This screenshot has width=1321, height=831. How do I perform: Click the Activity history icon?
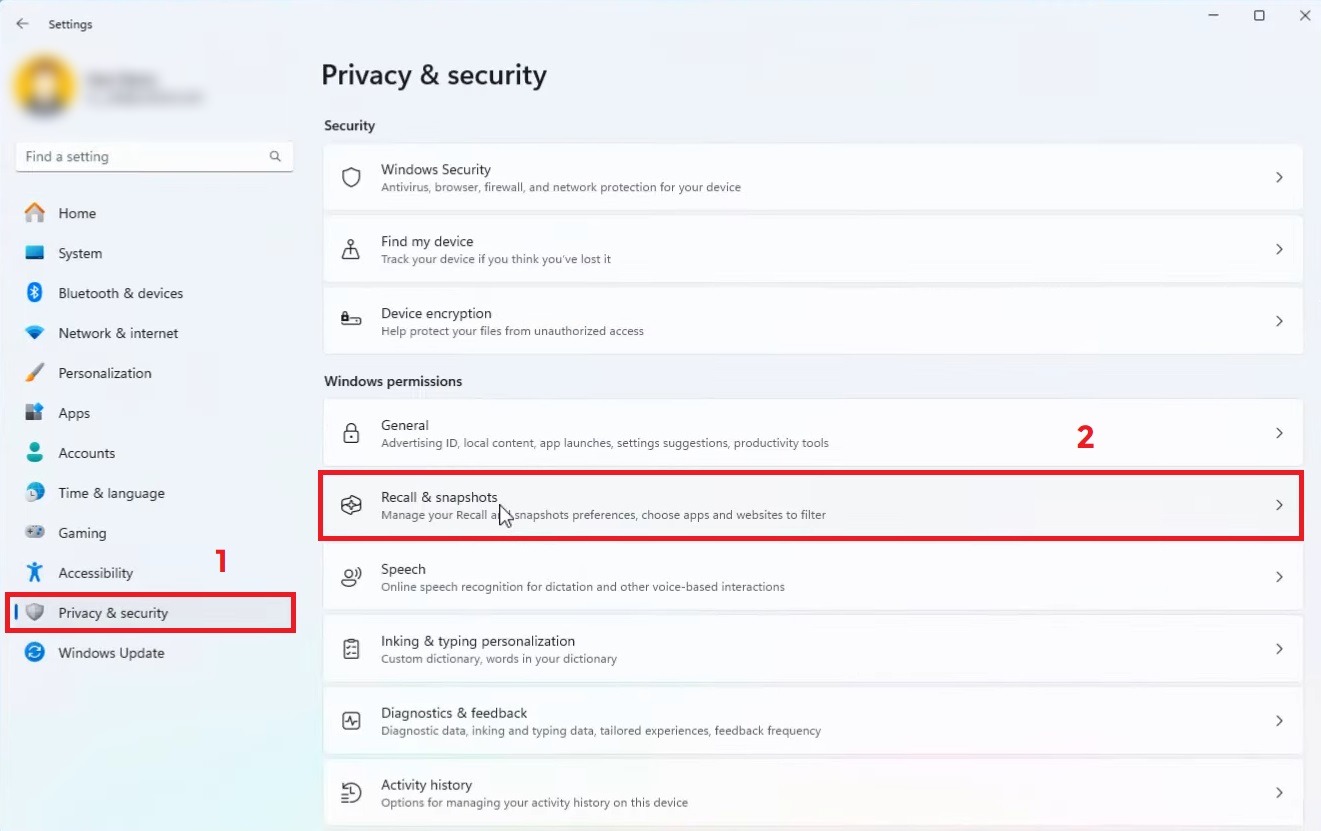351,793
